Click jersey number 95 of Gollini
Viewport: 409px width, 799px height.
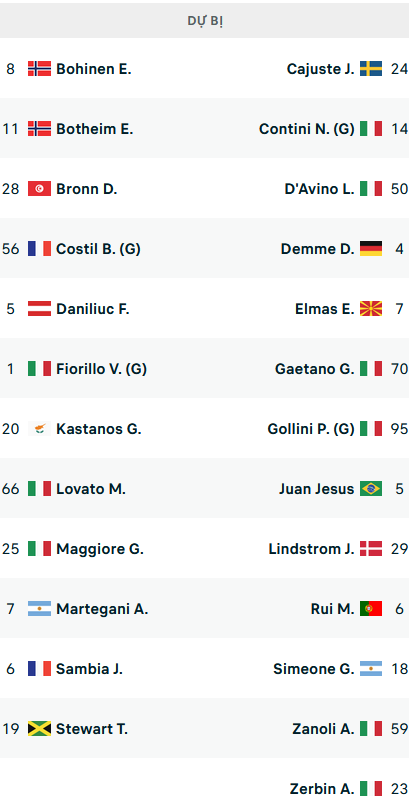tap(399, 429)
